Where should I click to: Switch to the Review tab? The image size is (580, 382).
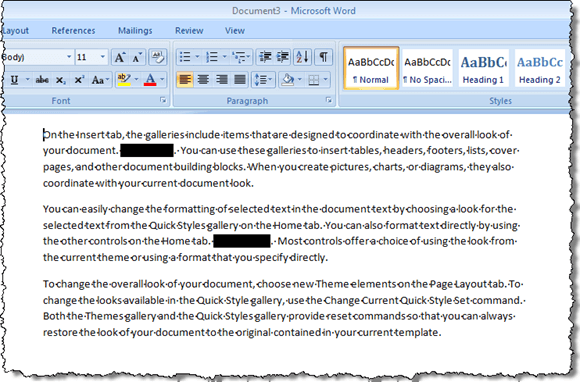189,31
